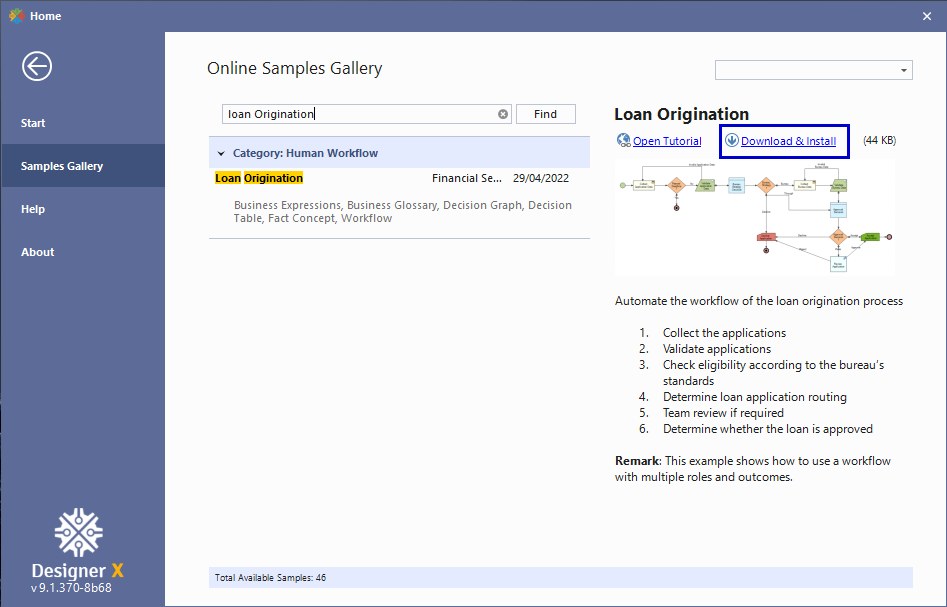Click the Download & Install link
The height and width of the screenshot is (607, 947).
[788, 141]
